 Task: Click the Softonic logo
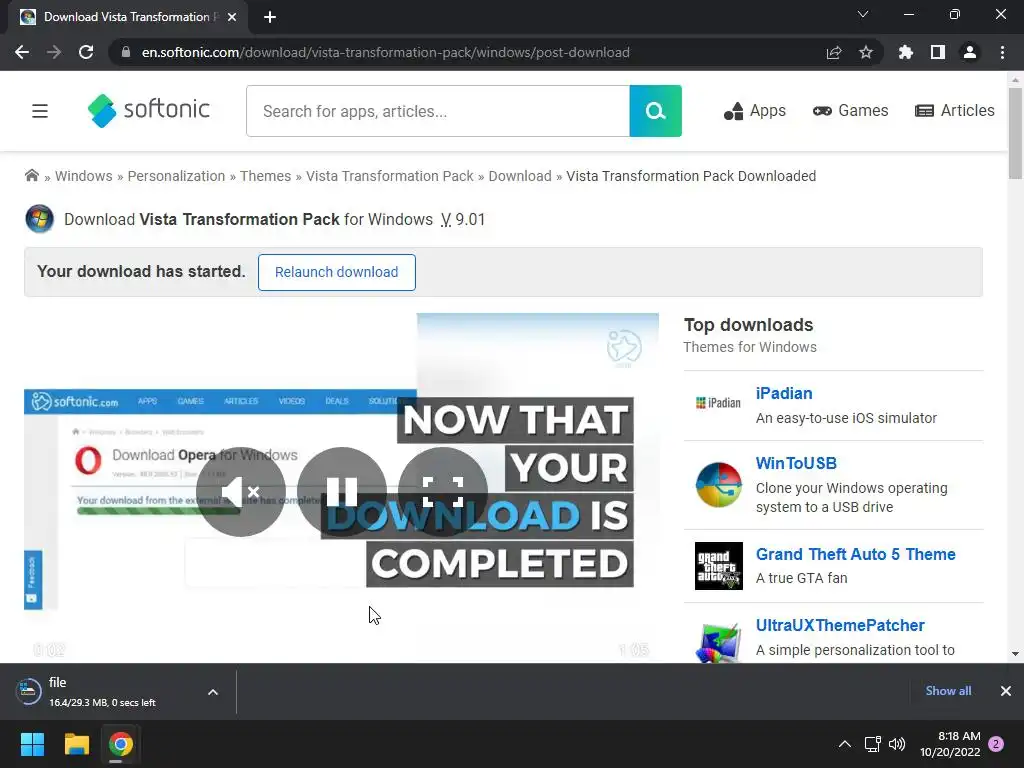pyautogui.click(x=148, y=110)
